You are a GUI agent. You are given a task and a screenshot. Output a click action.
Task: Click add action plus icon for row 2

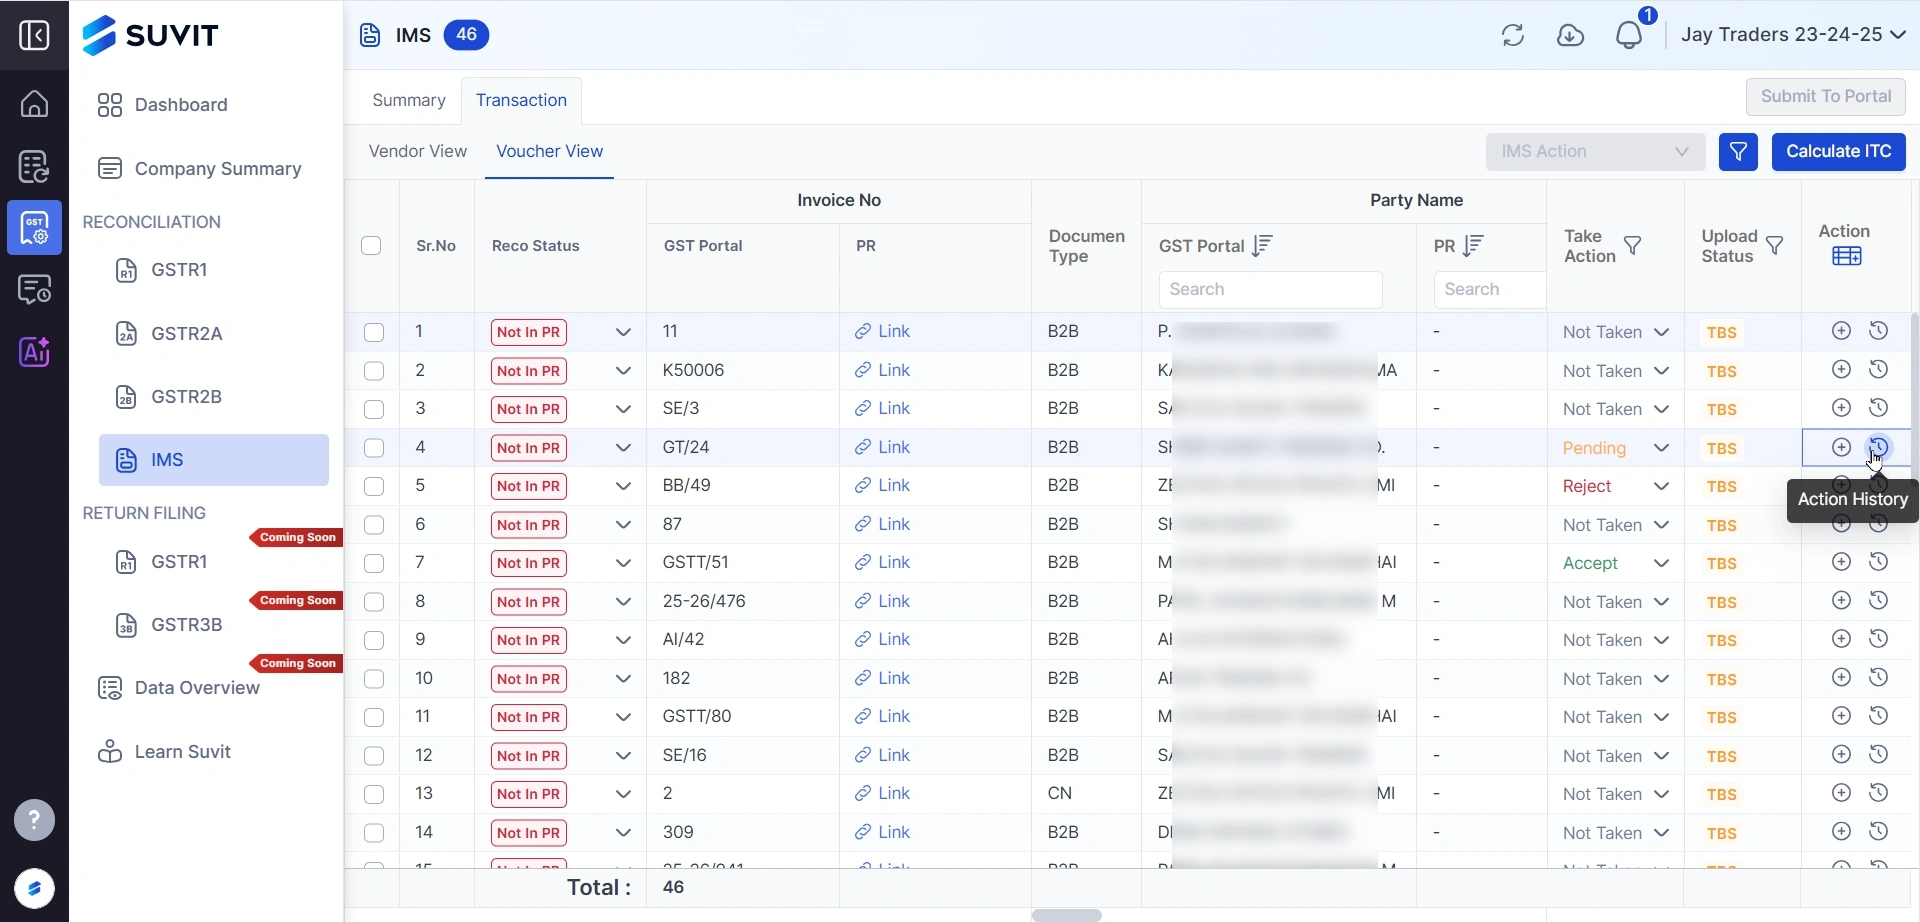coord(1841,370)
